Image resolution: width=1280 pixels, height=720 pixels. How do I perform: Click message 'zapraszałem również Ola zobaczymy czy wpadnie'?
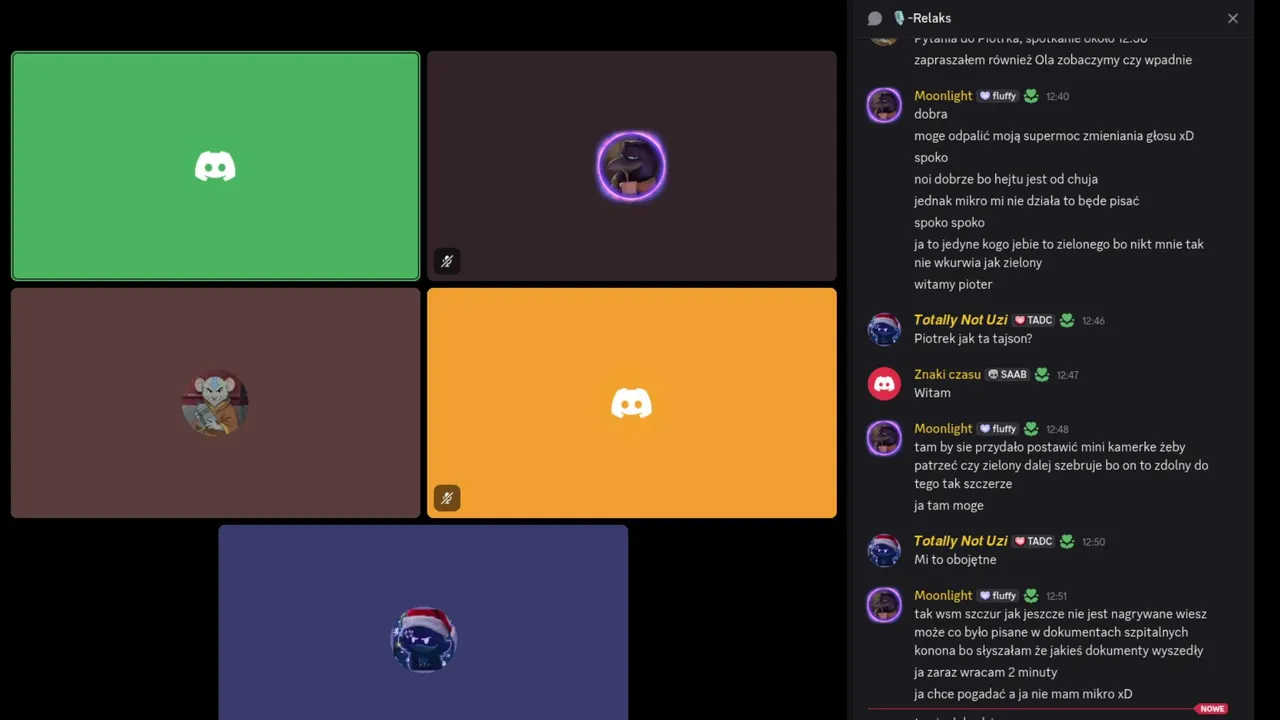[1053, 60]
